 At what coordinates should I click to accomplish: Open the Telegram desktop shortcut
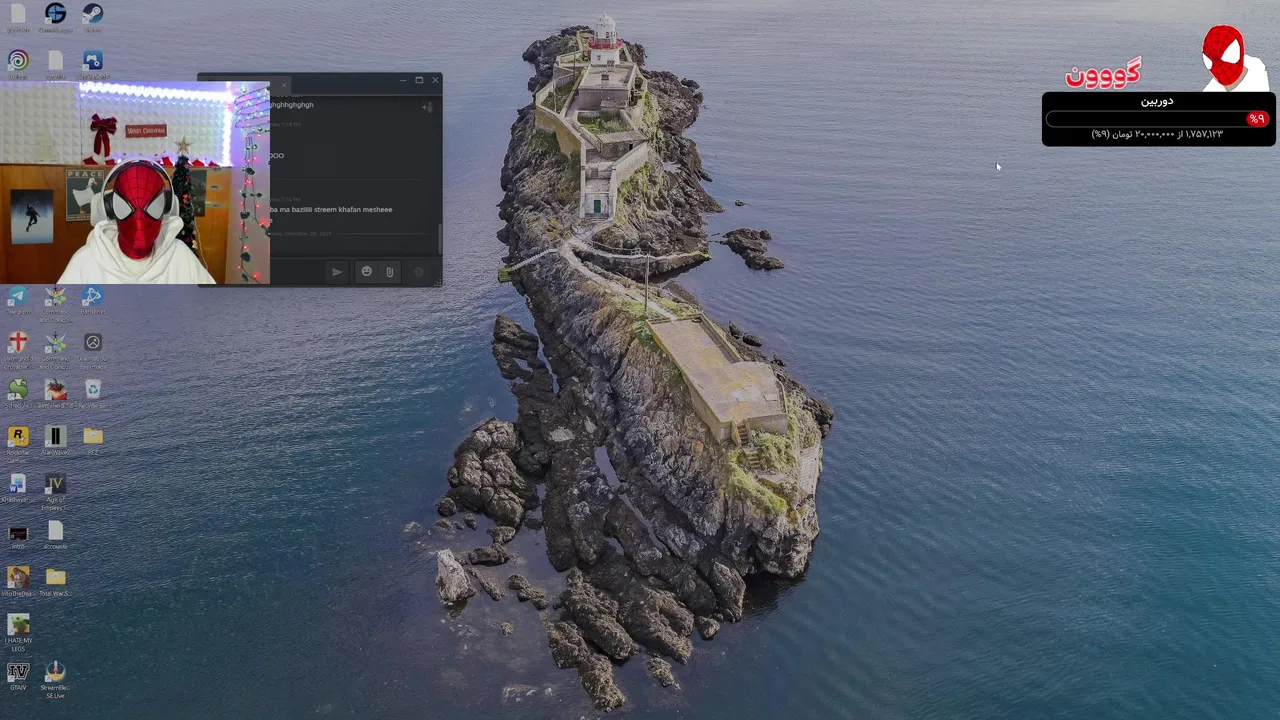click(18, 300)
